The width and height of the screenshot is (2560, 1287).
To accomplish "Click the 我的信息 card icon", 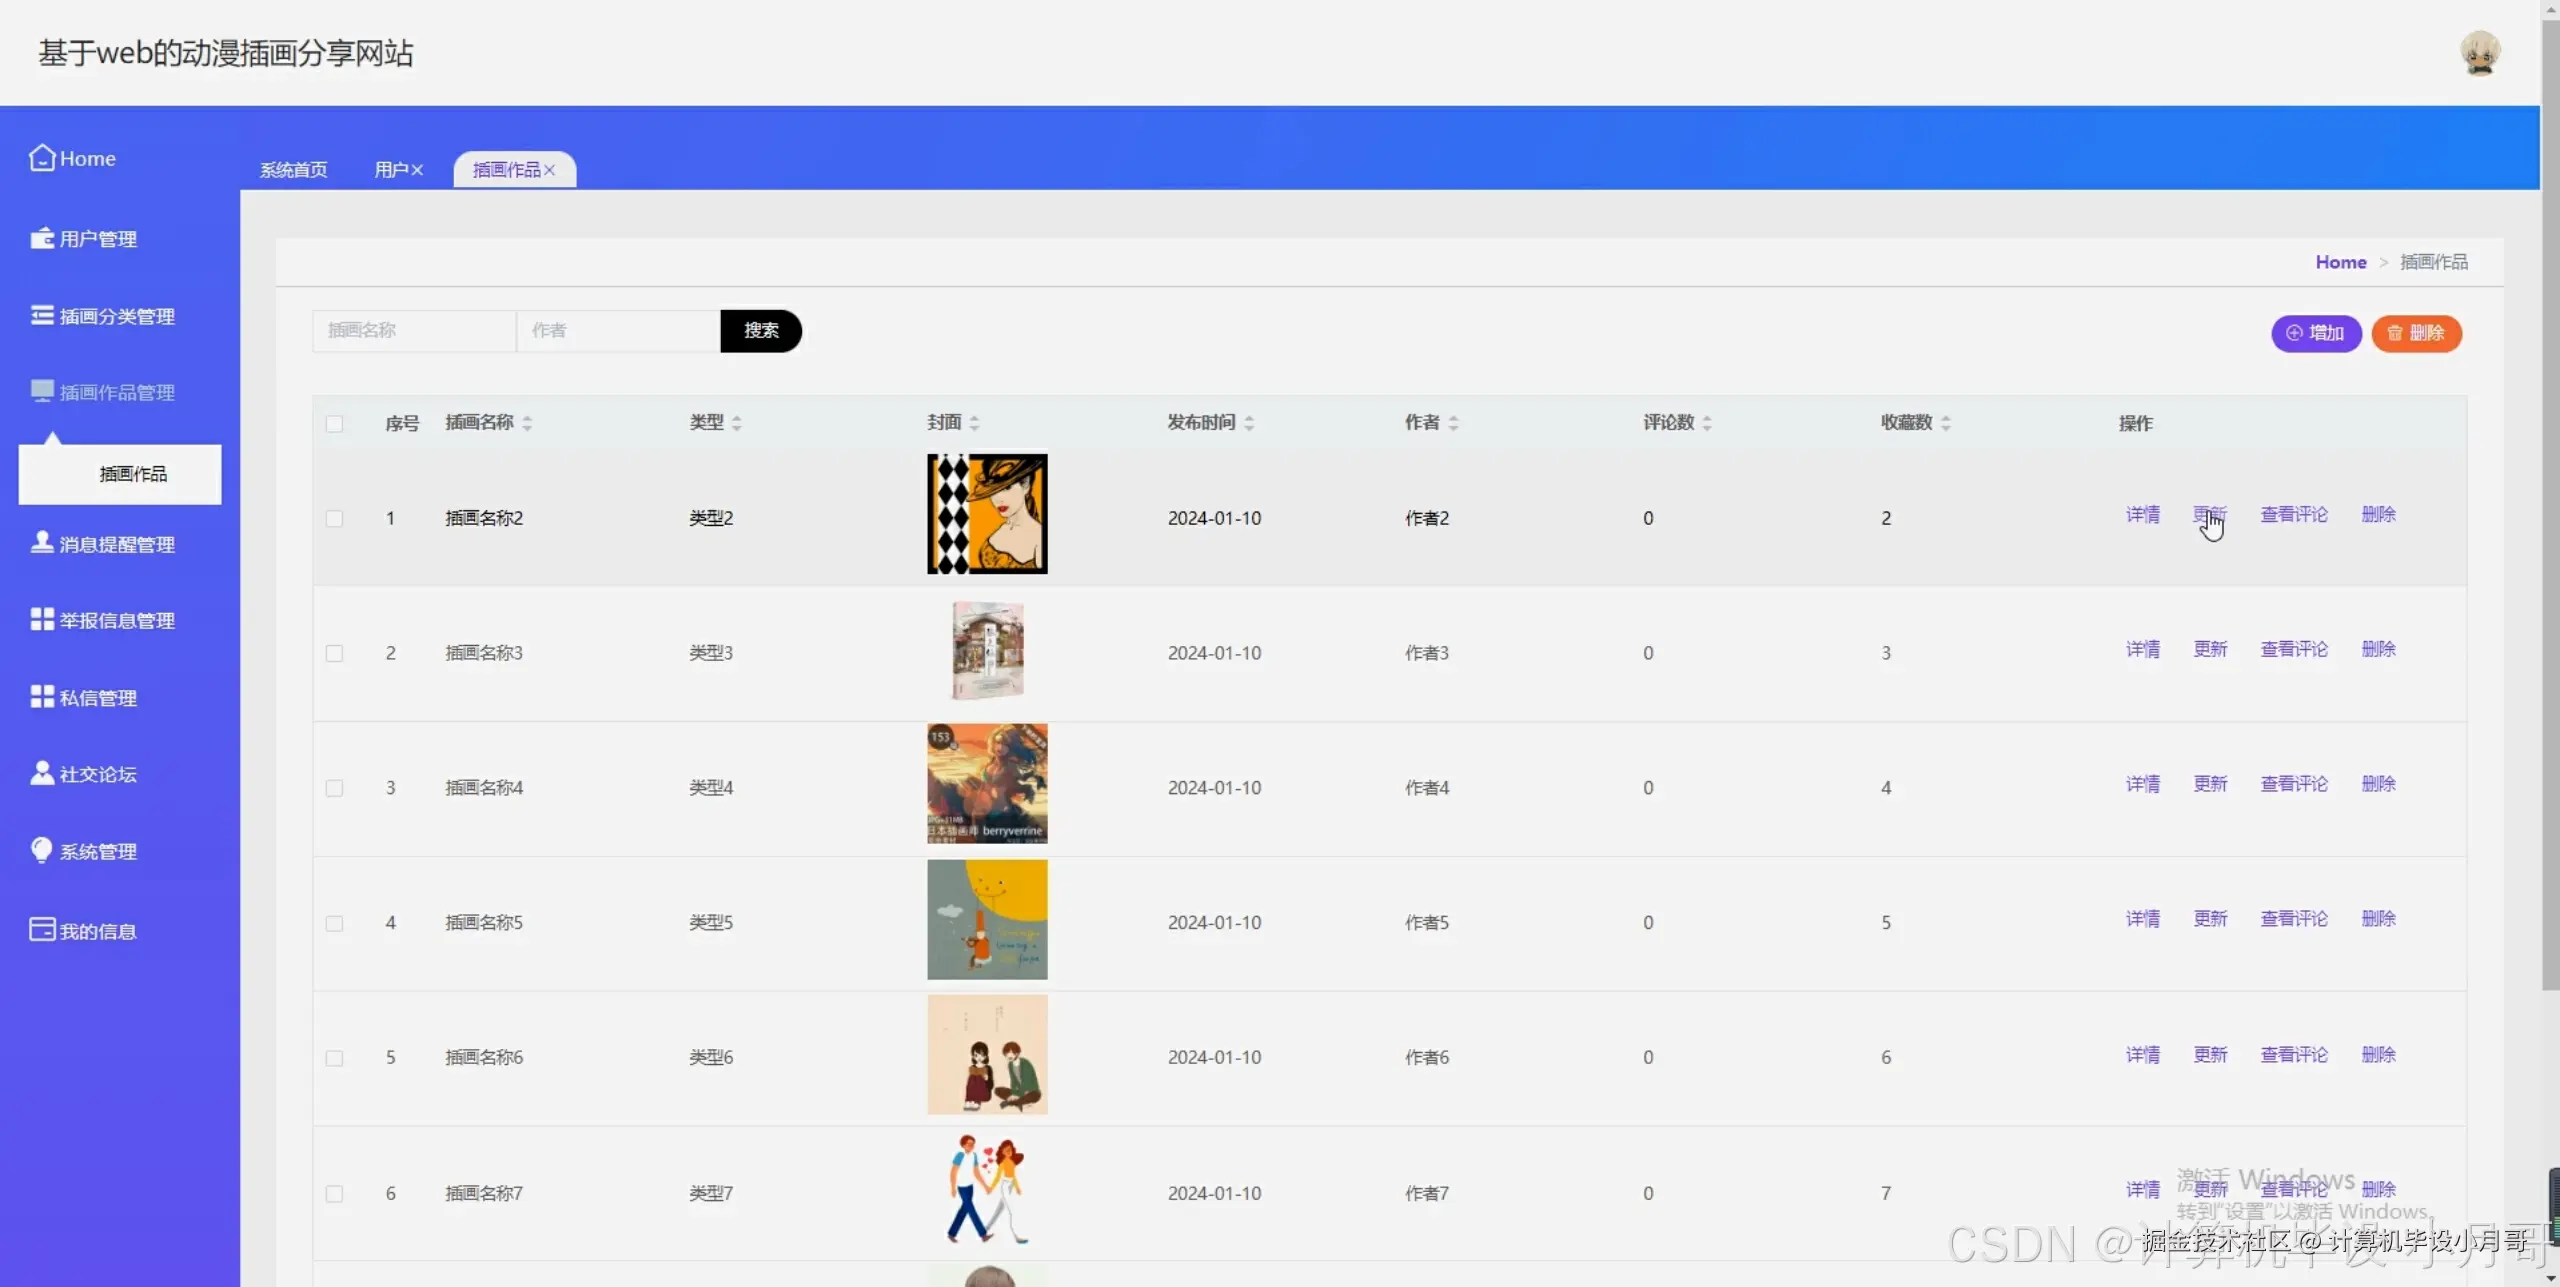I will (x=42, y=930).
